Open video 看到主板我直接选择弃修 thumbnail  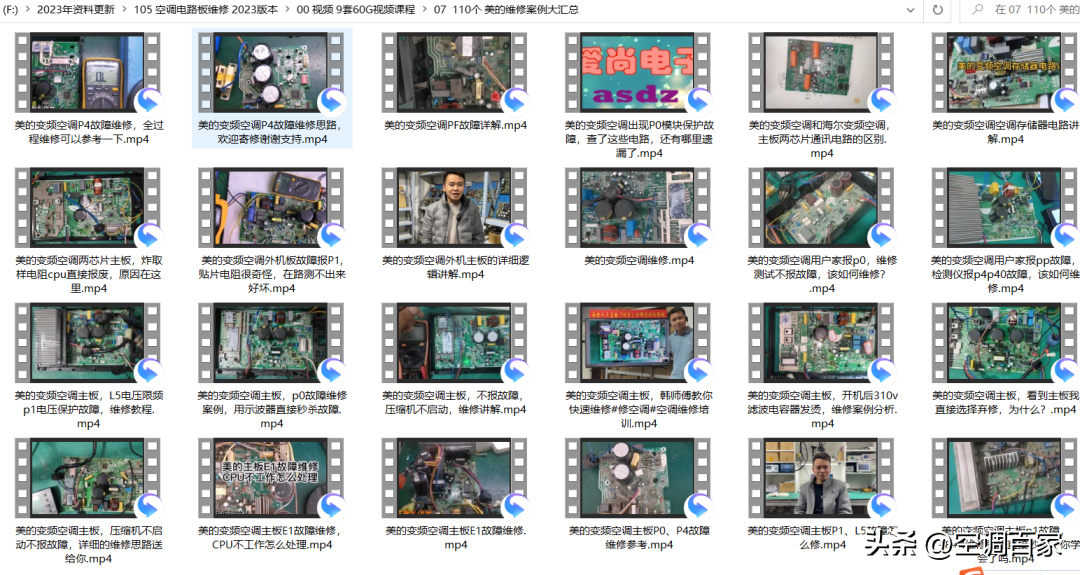pyautogui.click(x=1006, y=343)
